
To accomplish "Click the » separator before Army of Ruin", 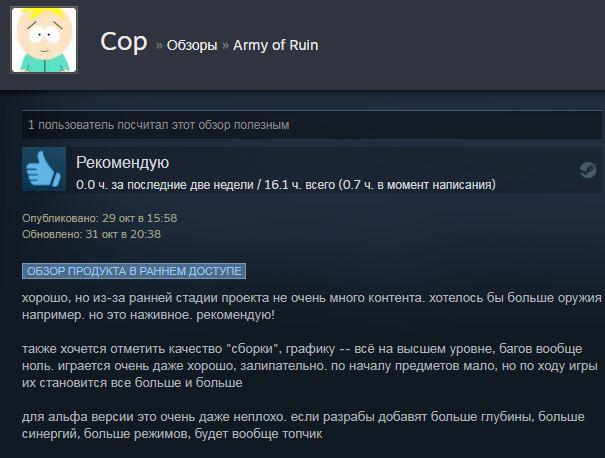I will (225, 46).
